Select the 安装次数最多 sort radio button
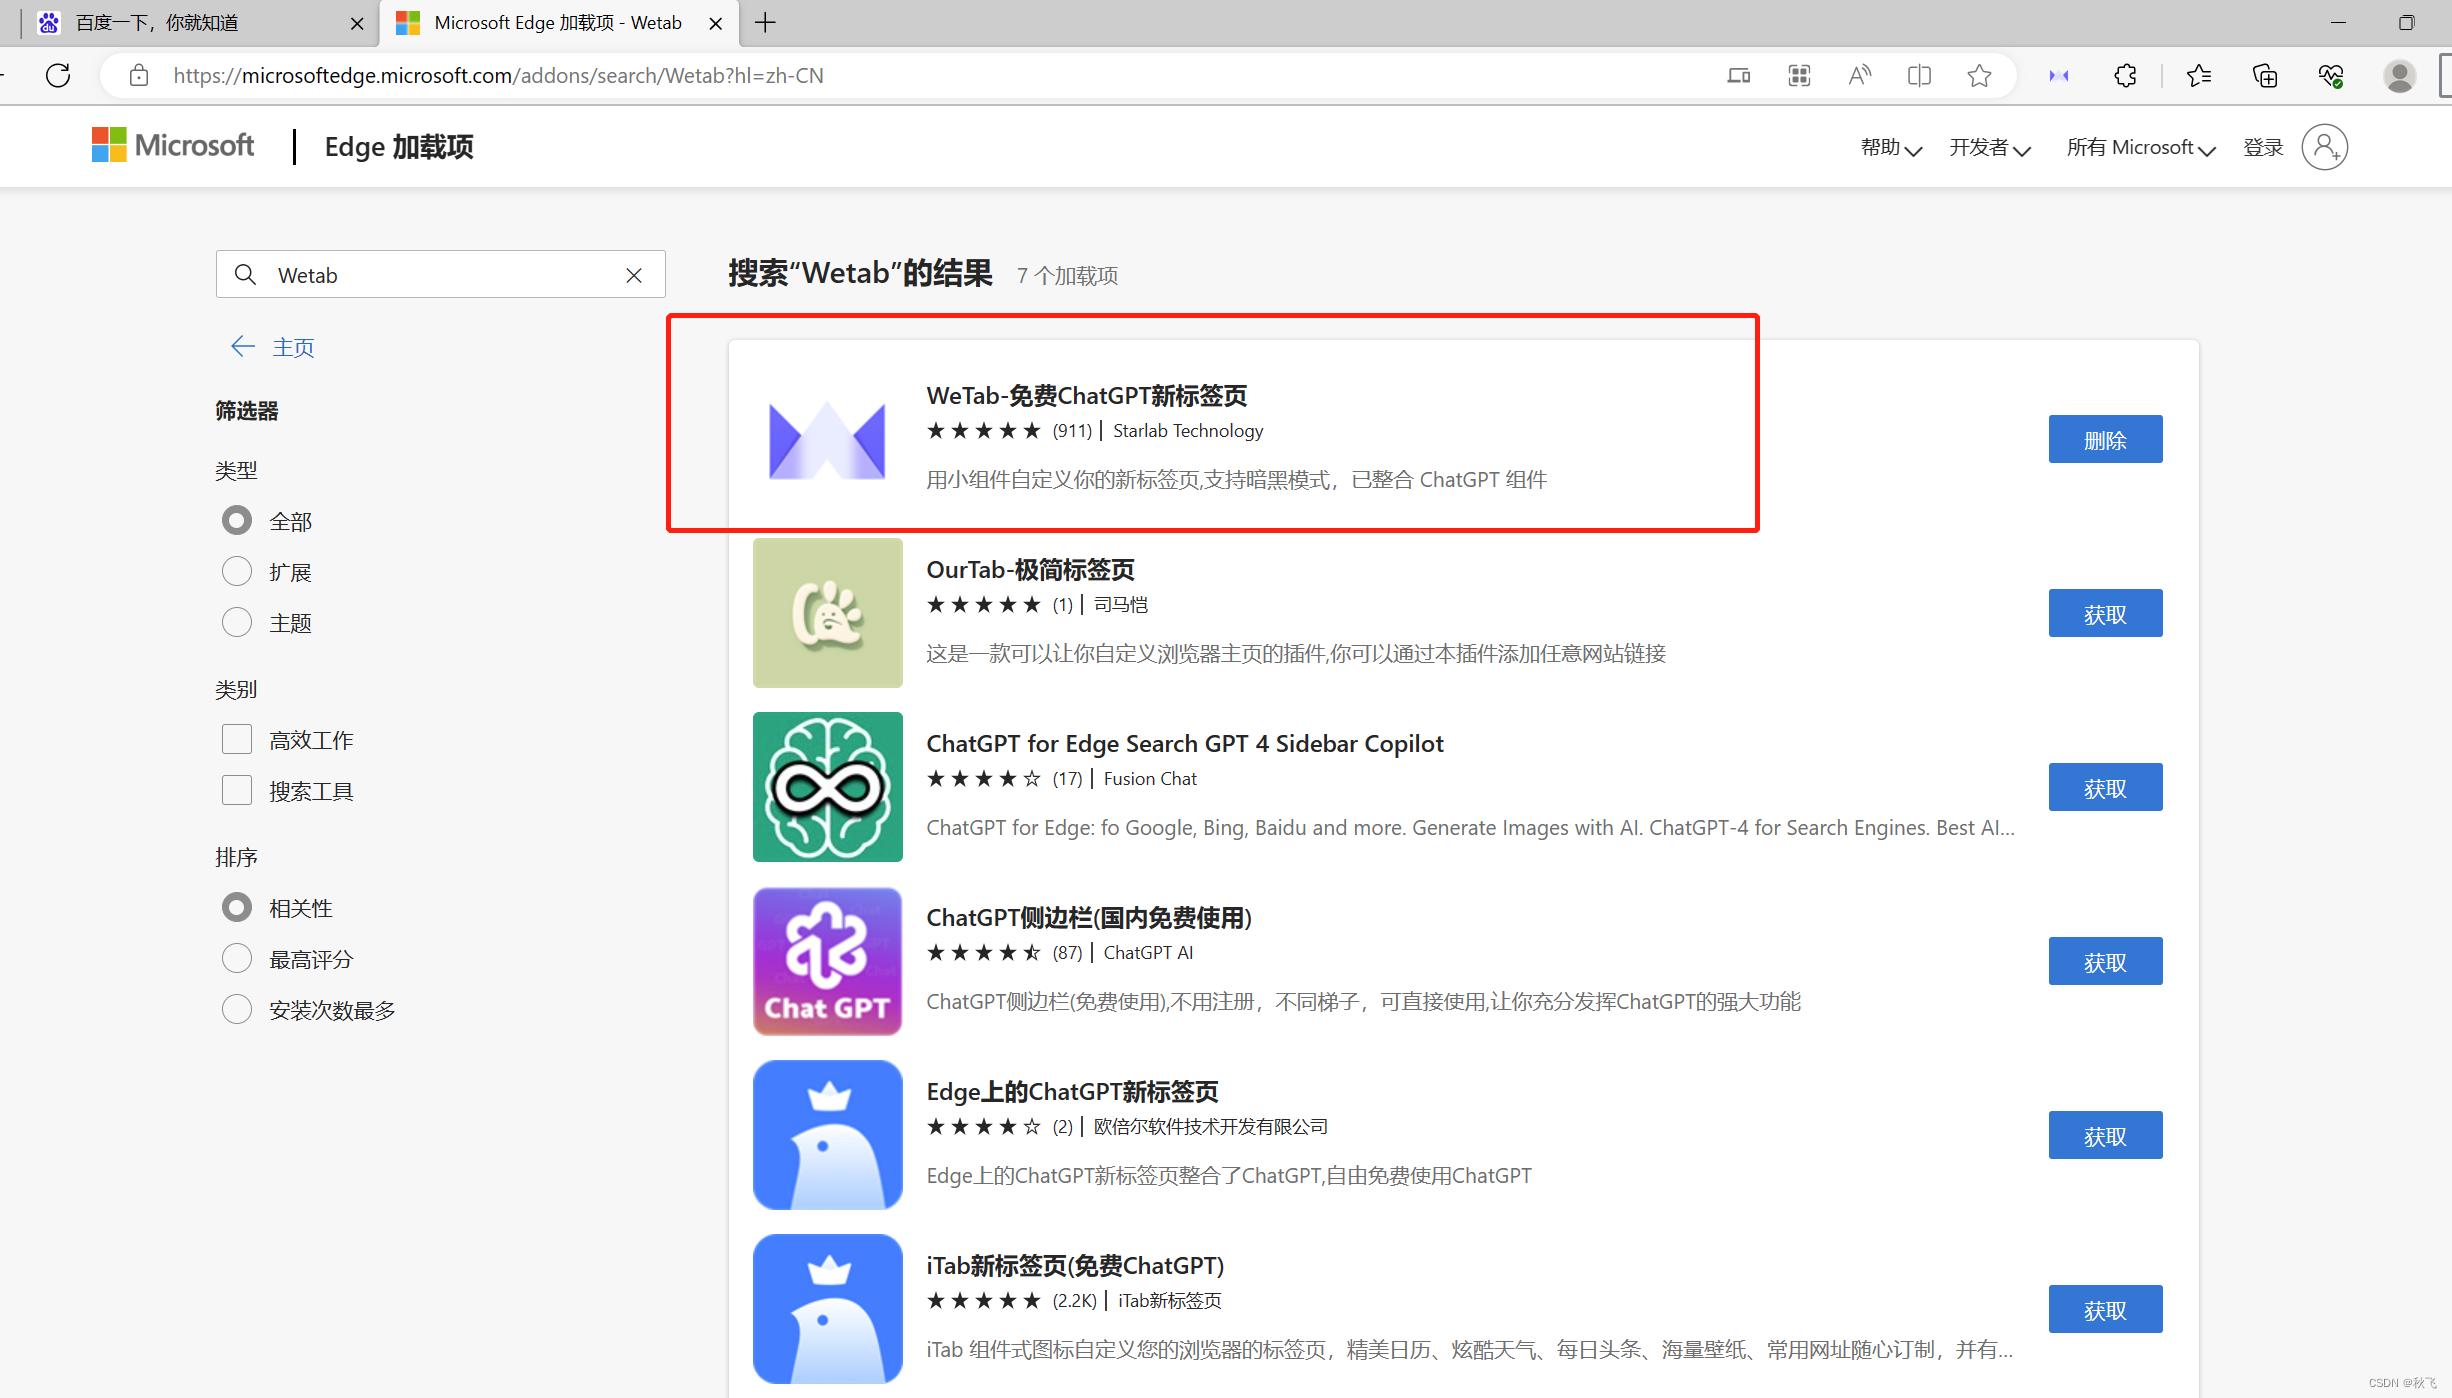 click(237, 1009)
